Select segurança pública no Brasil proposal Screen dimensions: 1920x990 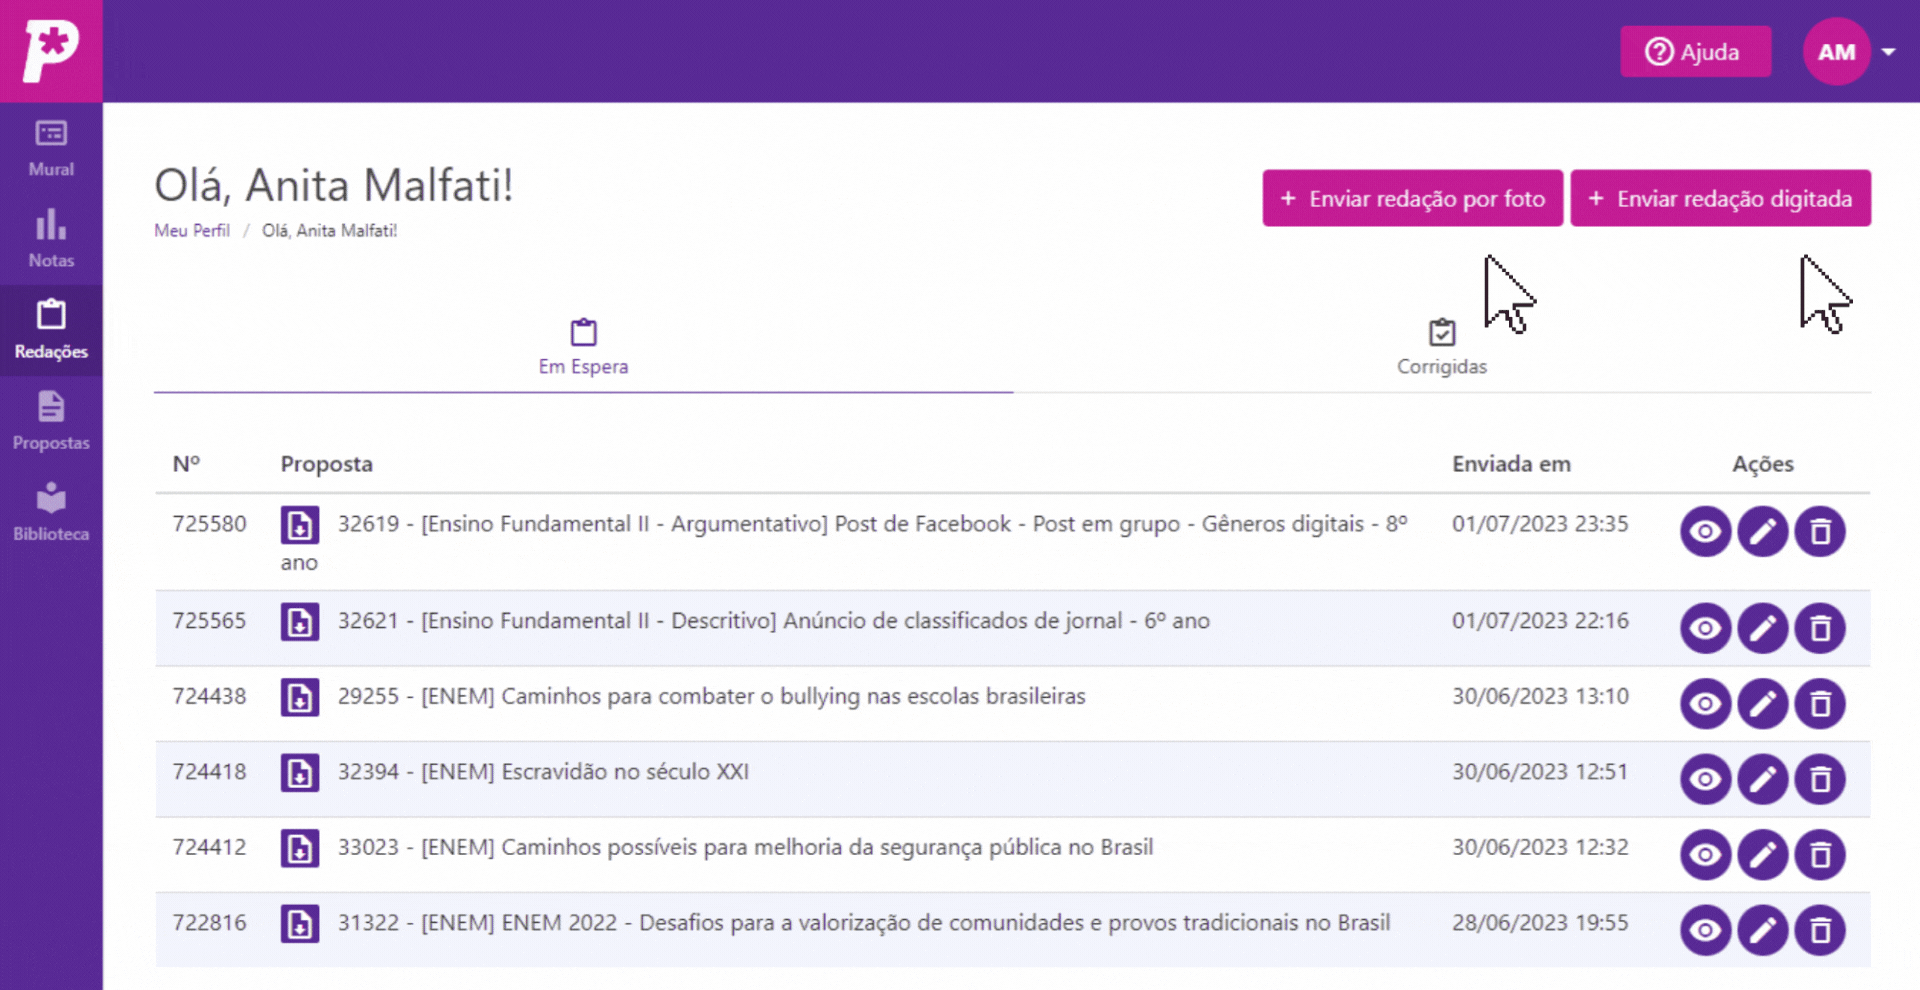pyautogui.click(x=745, y=847)
